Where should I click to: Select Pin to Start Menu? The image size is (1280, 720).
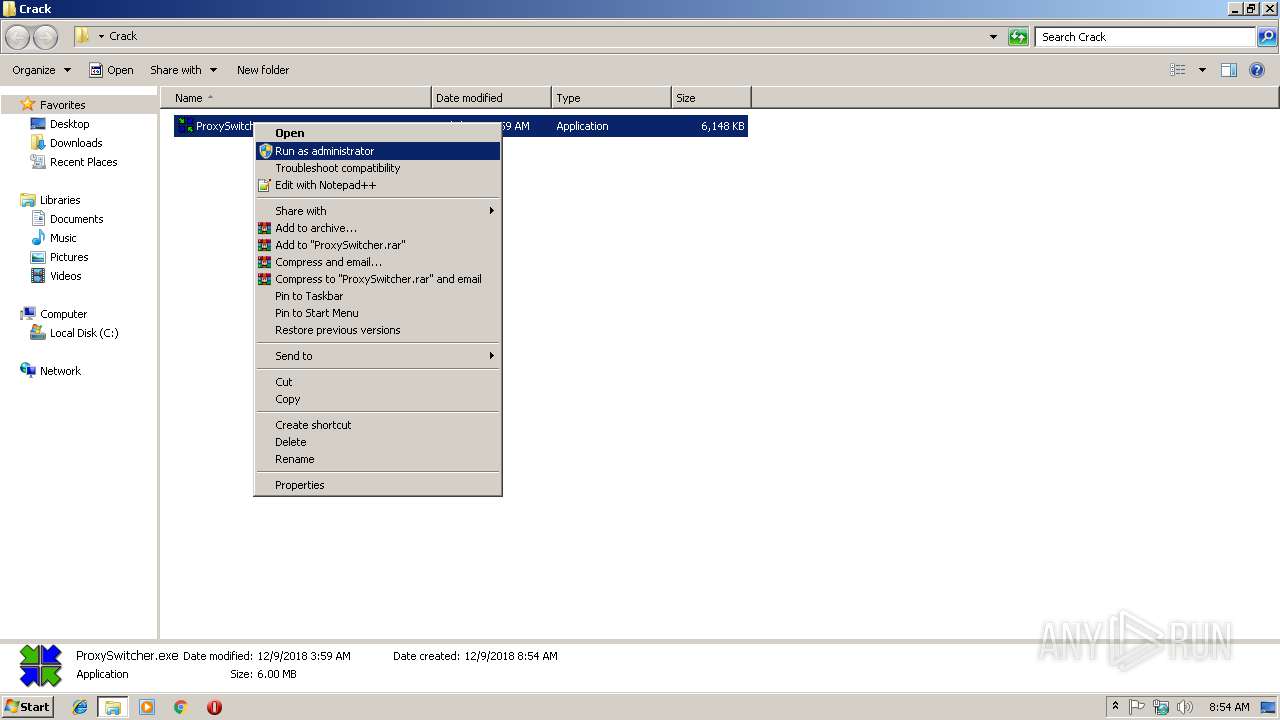[x=378, y=313]
